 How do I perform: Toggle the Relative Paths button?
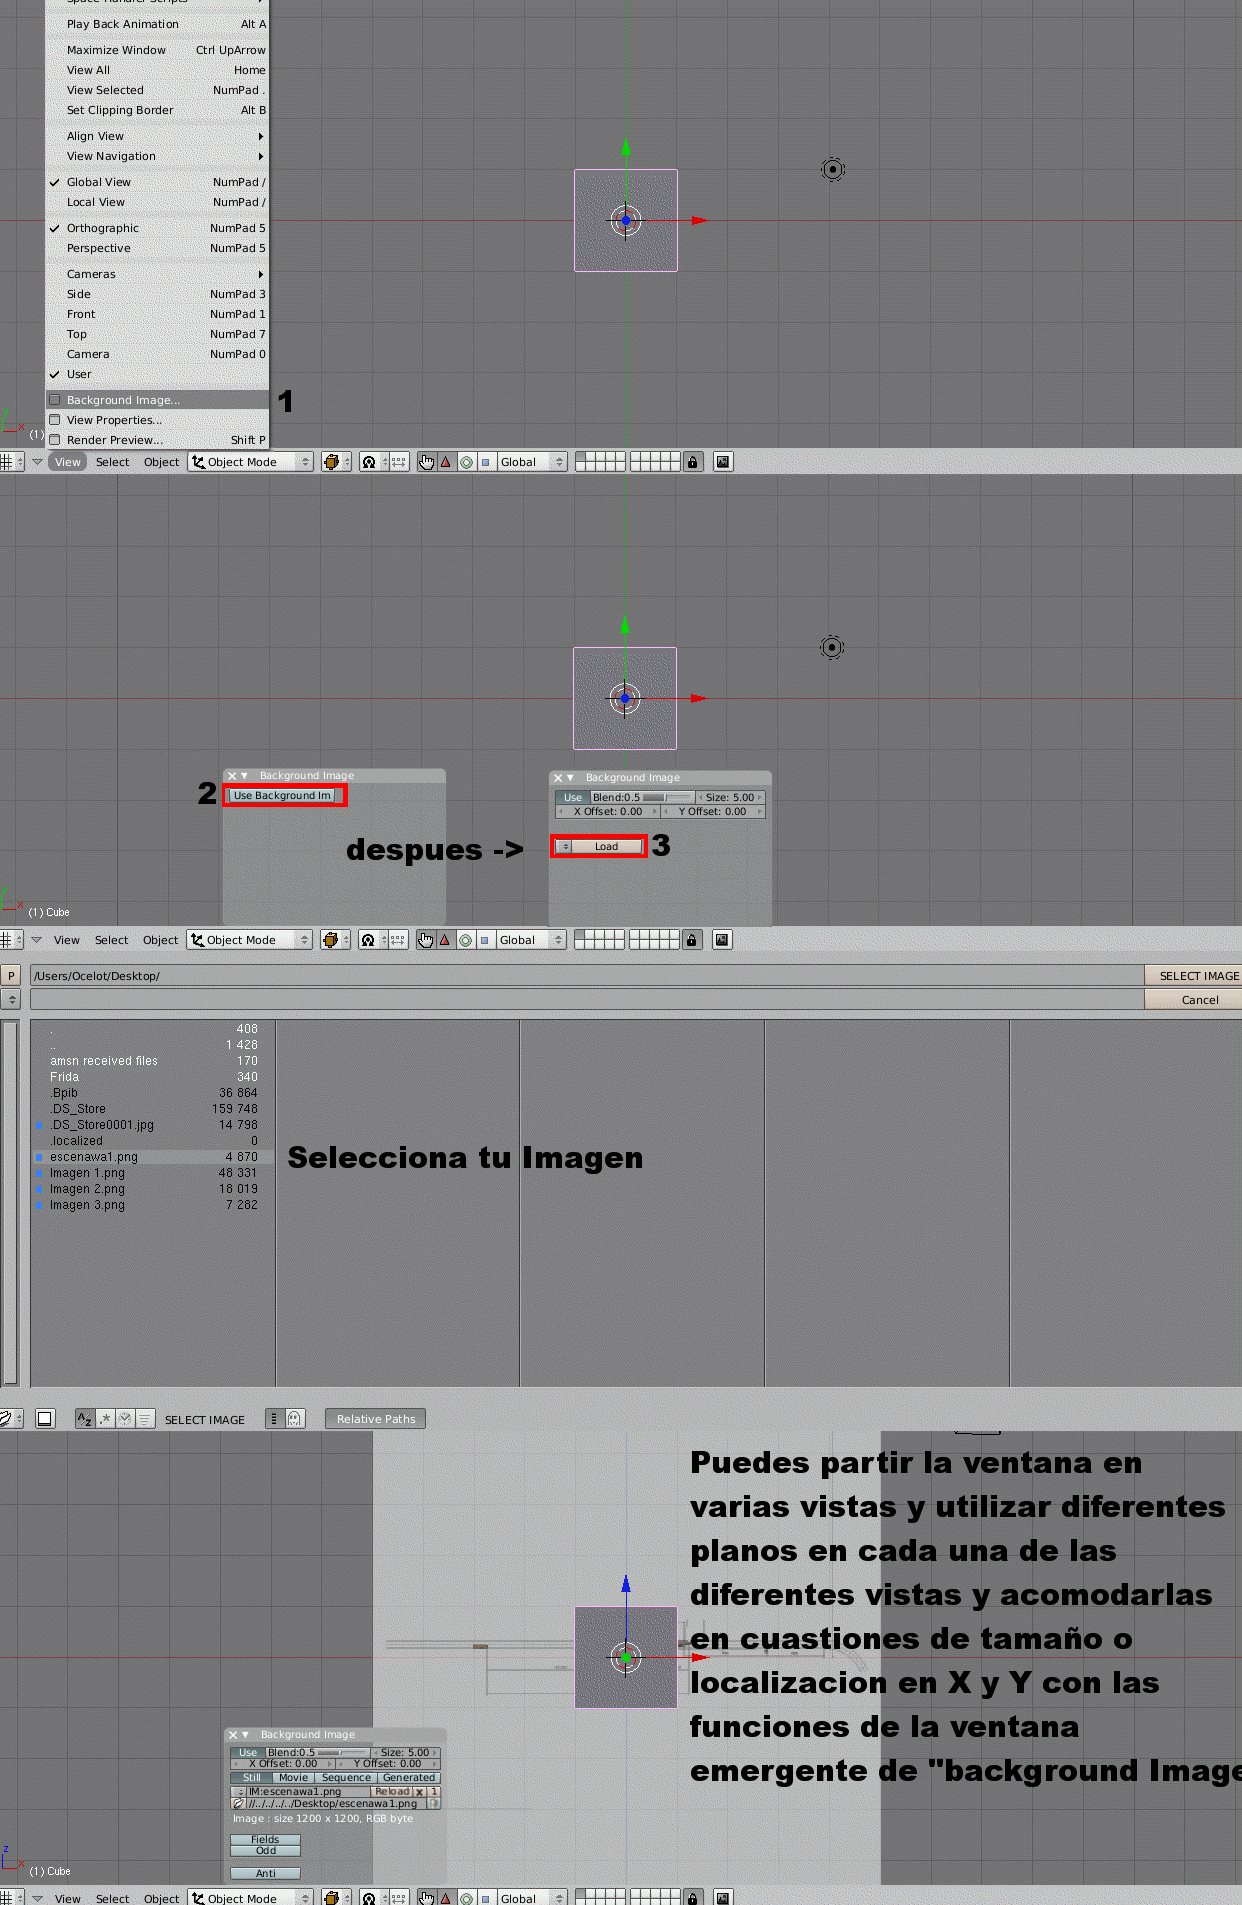(x=375, y=1419)
